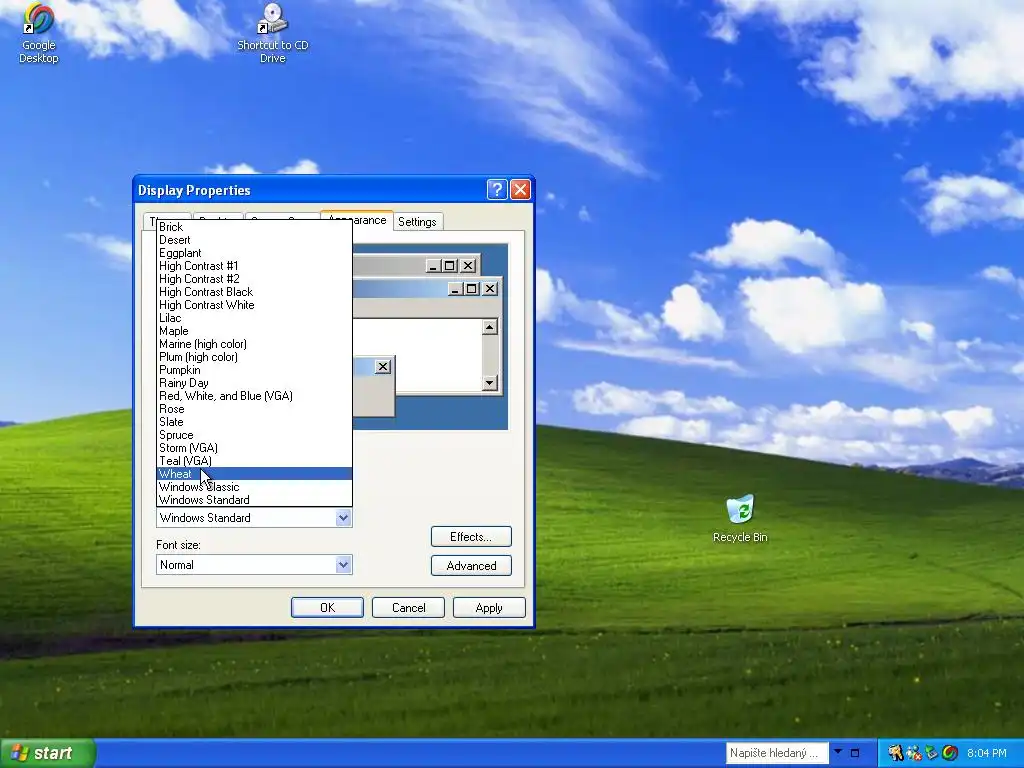Open the Start menu
This screenshot has width=1024, height=768.
(x=48, y=753)
